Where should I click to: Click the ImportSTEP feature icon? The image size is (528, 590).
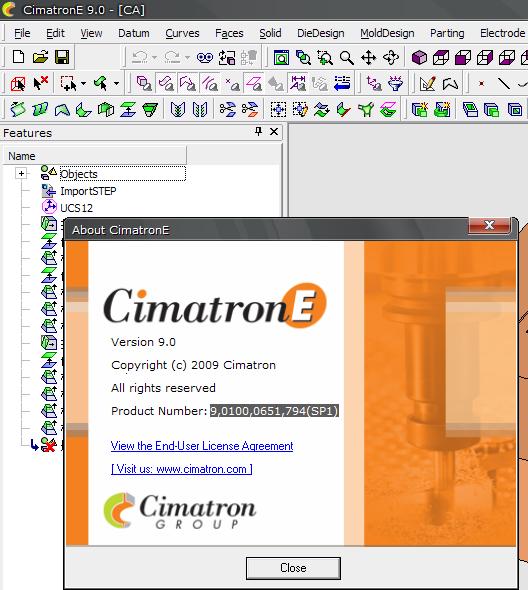point(49,191)
